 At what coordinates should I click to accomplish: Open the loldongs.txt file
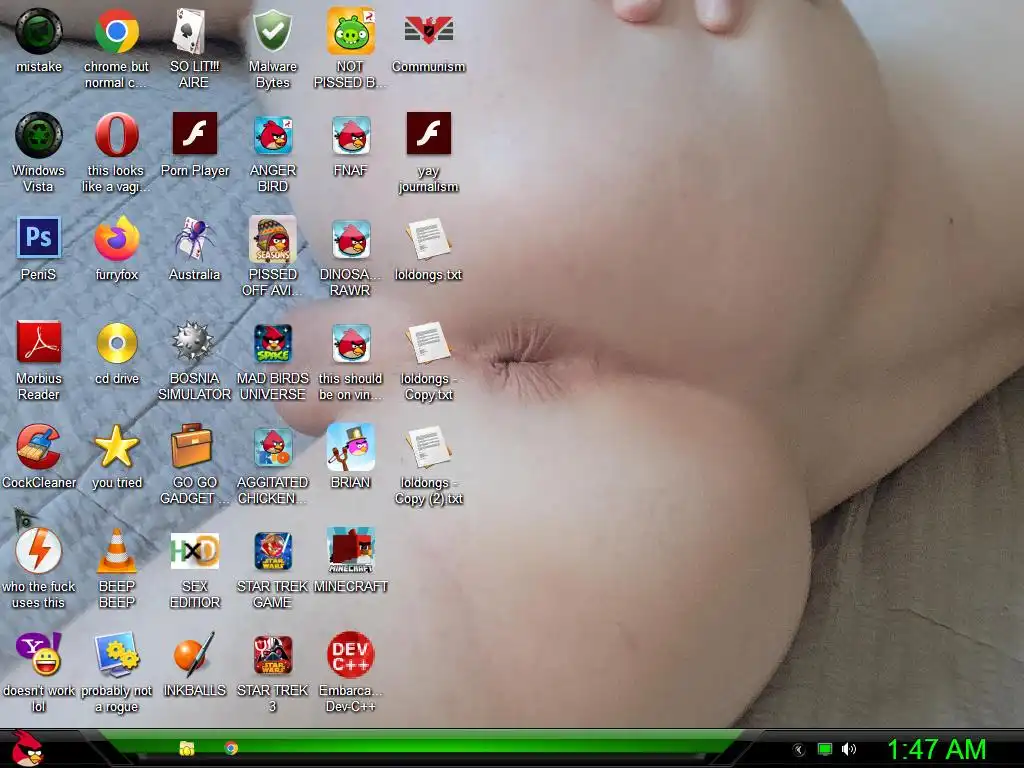(x=428, y=239)
